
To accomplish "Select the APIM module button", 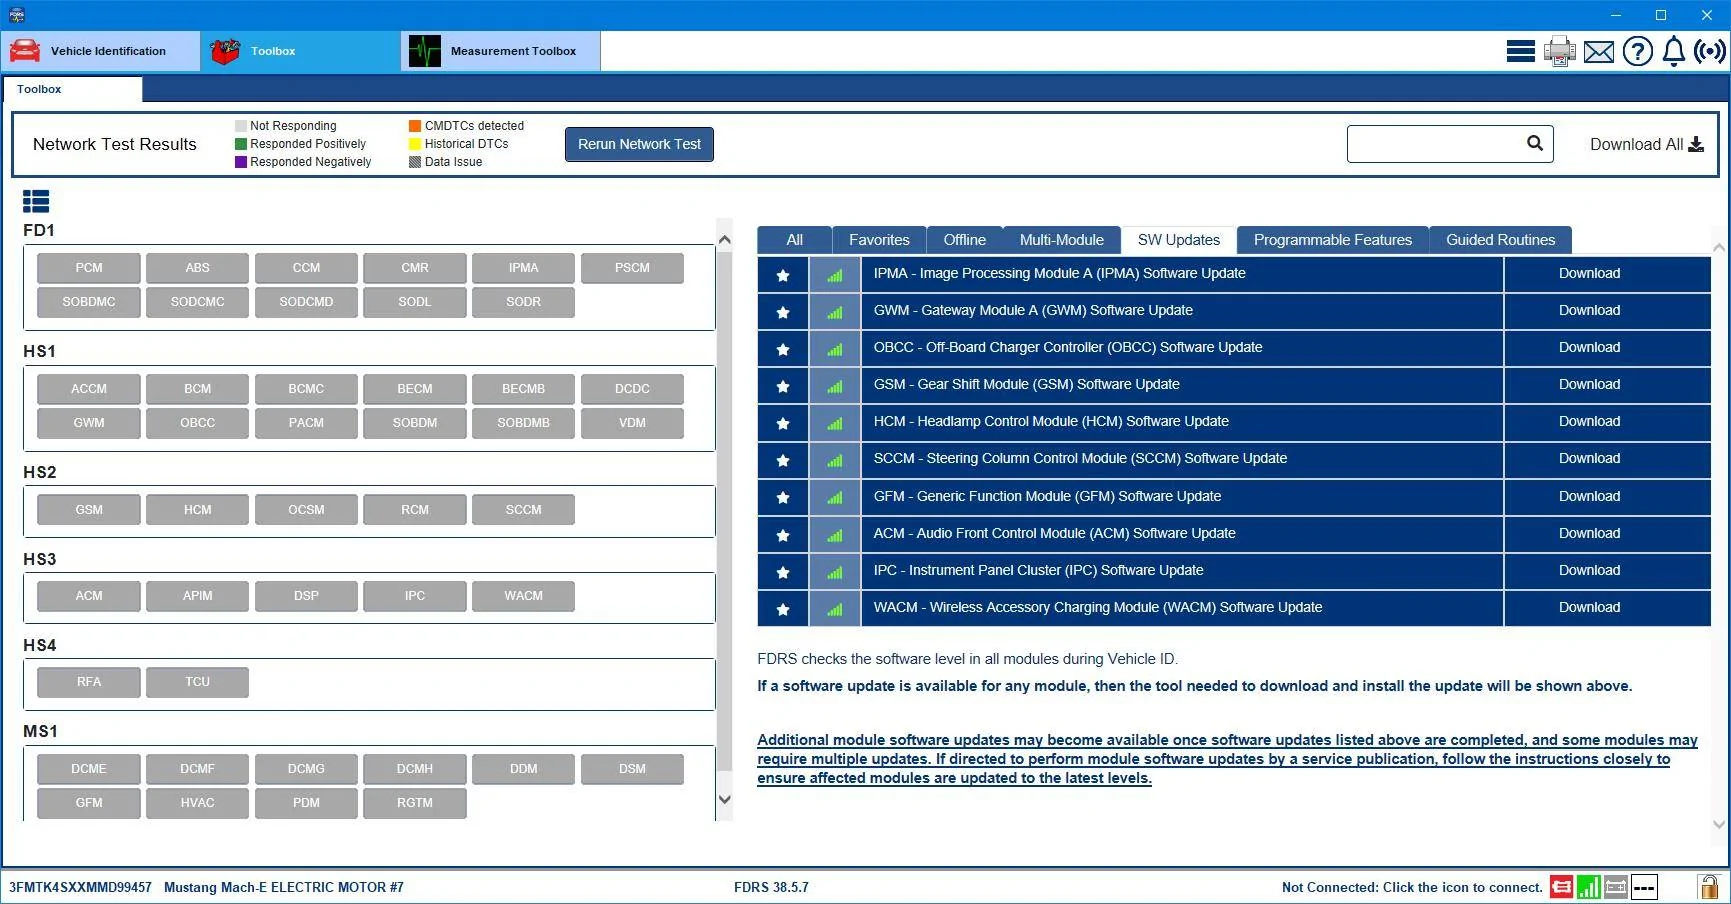I will coord(197,596).
